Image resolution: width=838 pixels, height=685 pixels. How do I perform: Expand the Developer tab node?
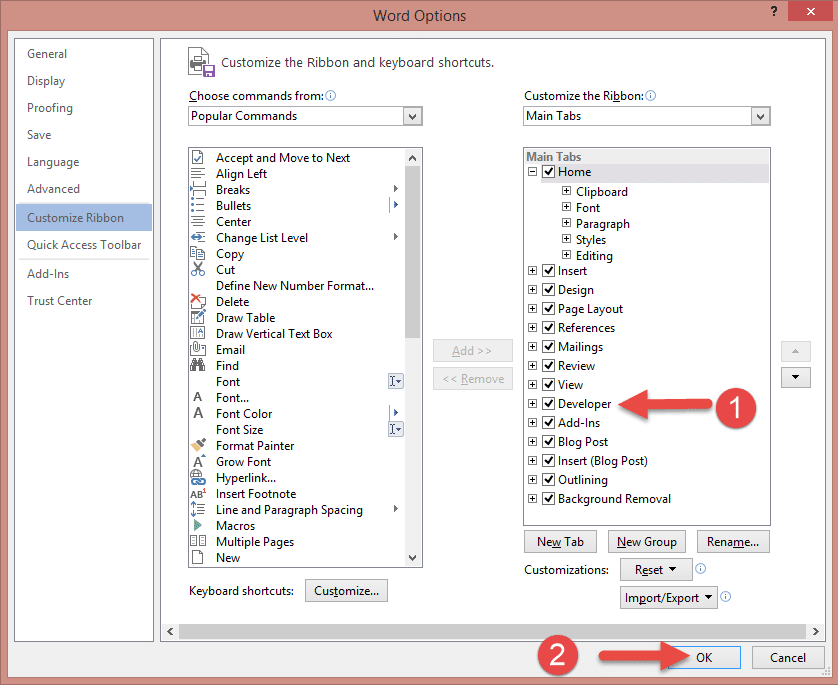[x=532, y=403]
